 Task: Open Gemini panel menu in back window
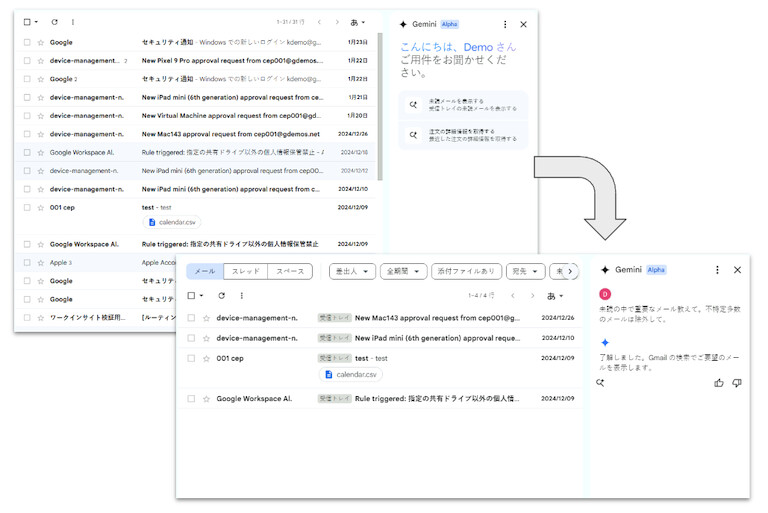pyautogui.click(x=505, y=24)
